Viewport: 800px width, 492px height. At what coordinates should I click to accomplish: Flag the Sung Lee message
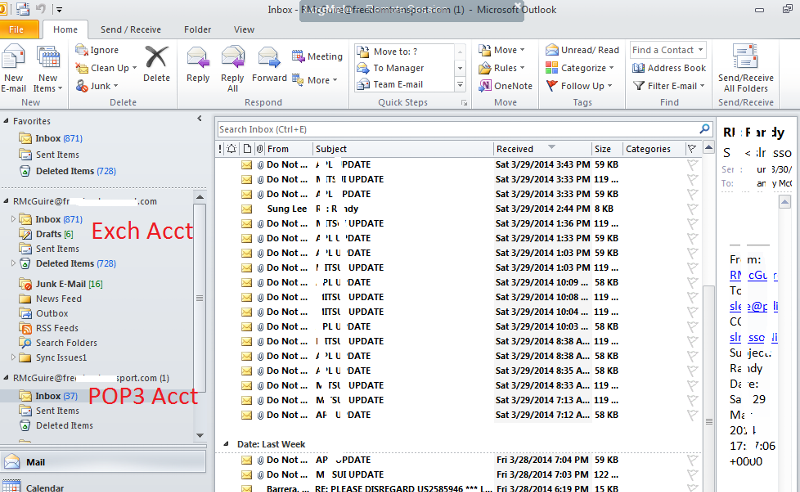pos(692,209)
